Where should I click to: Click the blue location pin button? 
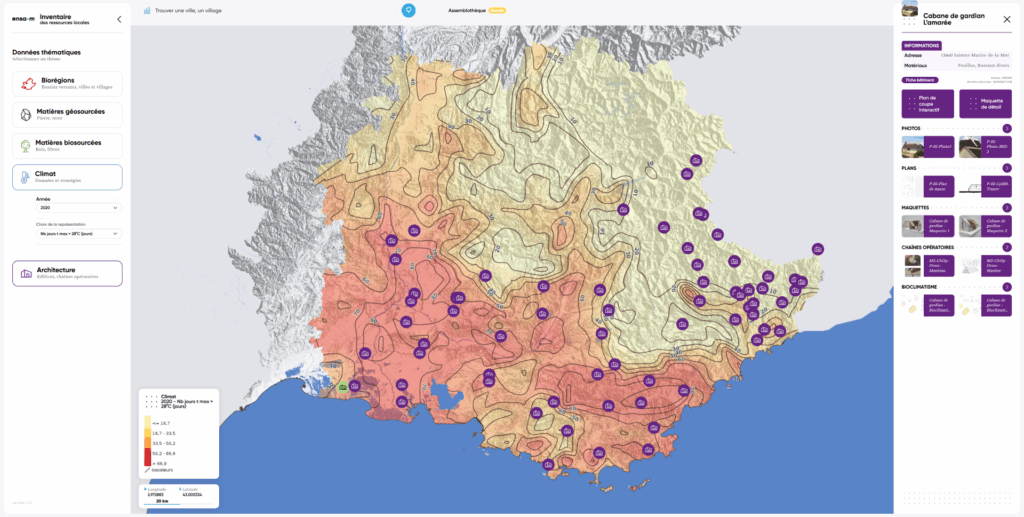coord(408,10)
